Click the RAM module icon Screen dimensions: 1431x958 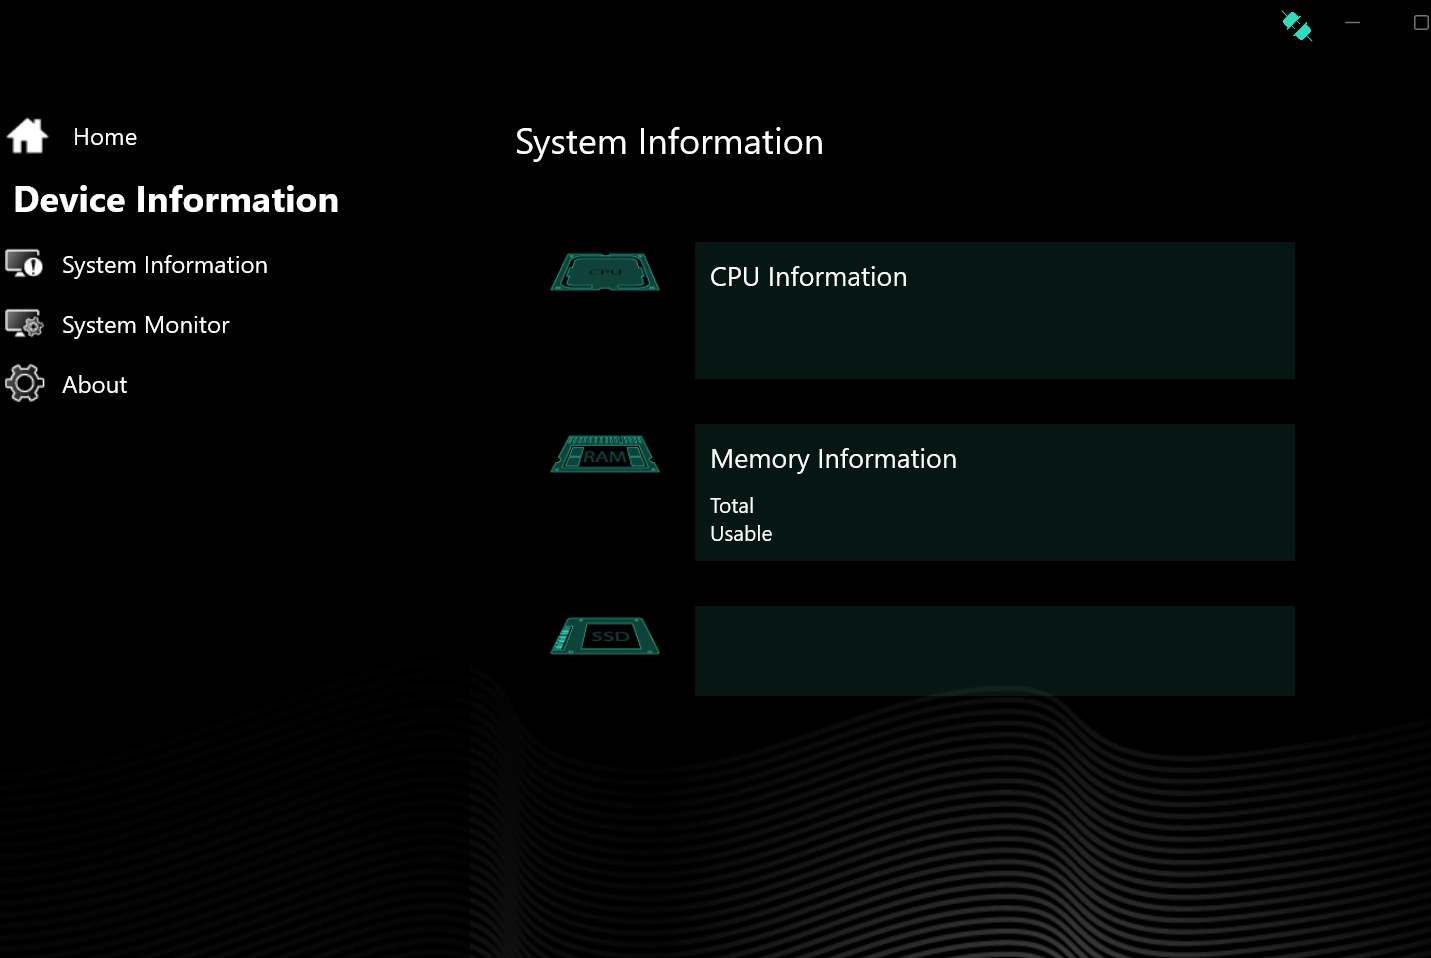click(x=604, y=453)
